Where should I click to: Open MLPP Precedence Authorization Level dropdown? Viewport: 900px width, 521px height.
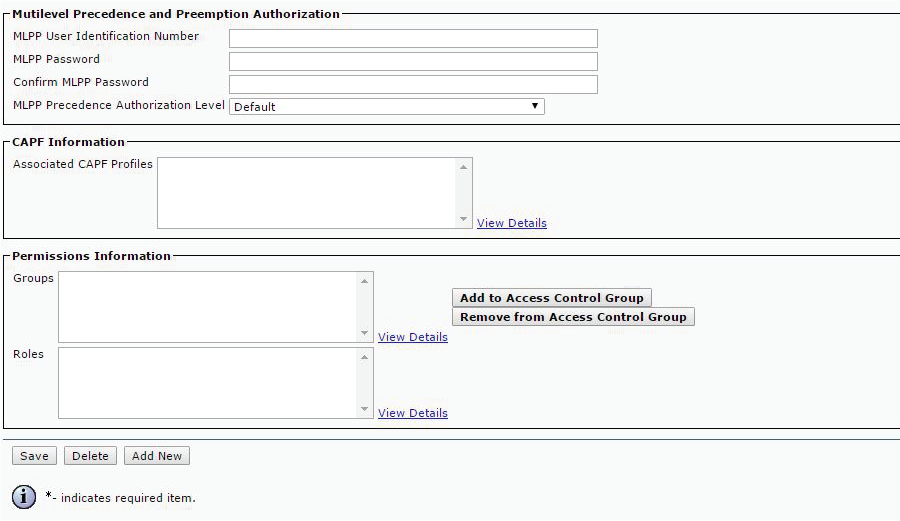[x=387, y=106]
